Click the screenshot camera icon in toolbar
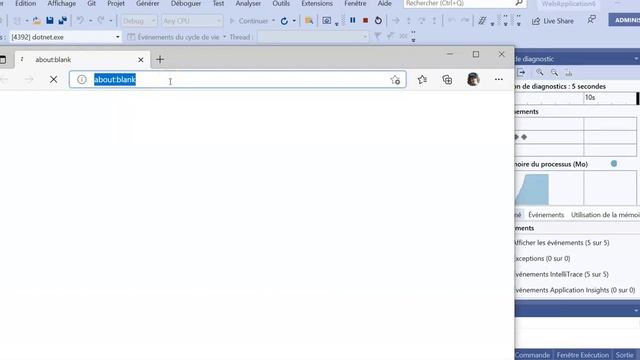Screen dimensions: 640x360 pyautogui.click(x=327, y=21)
